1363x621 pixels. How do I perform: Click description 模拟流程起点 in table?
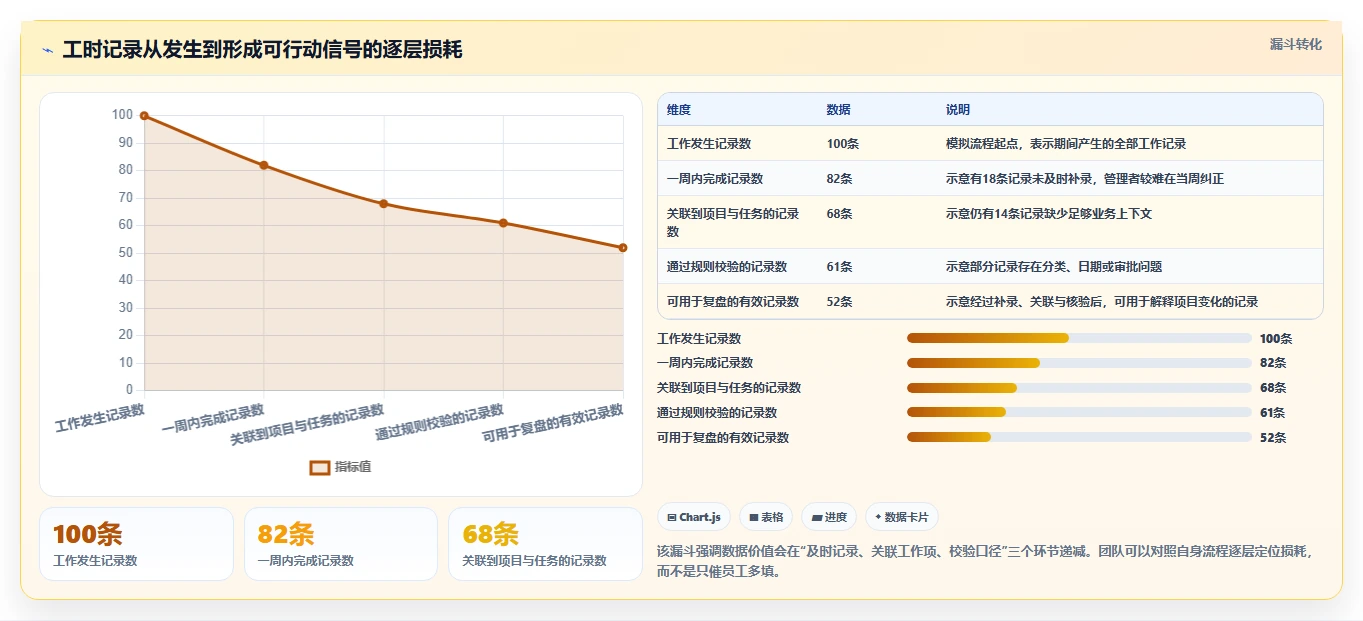pyautogui.click(x=1066, y=144)
